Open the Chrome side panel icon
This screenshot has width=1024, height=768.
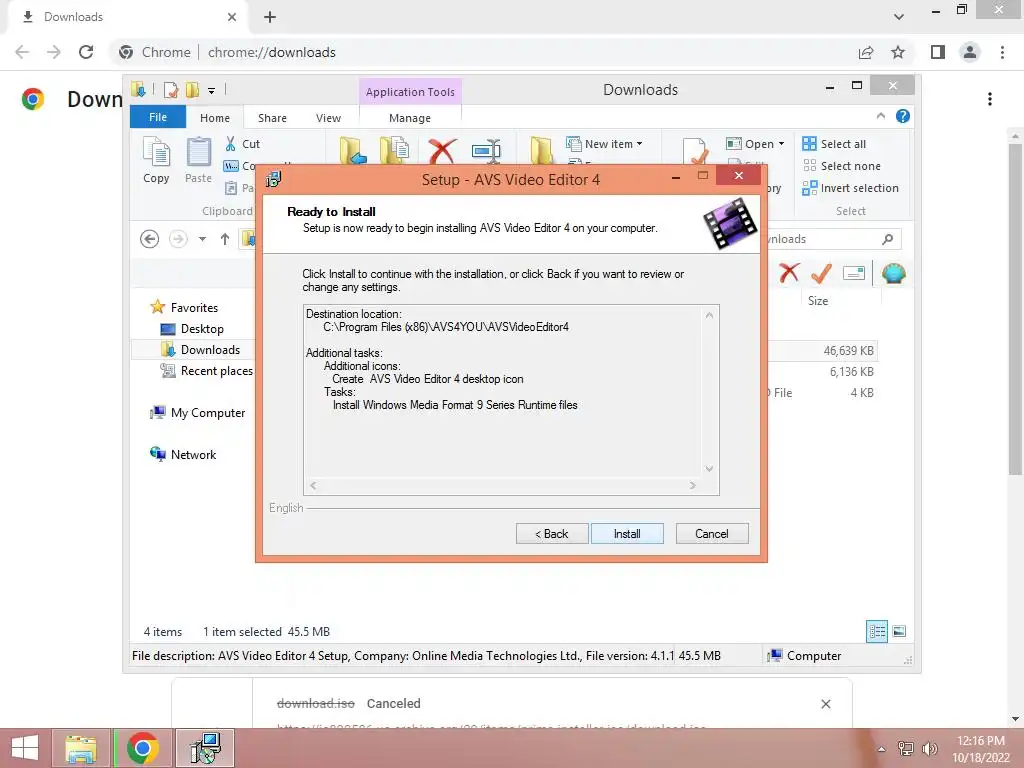pos(938,52)
